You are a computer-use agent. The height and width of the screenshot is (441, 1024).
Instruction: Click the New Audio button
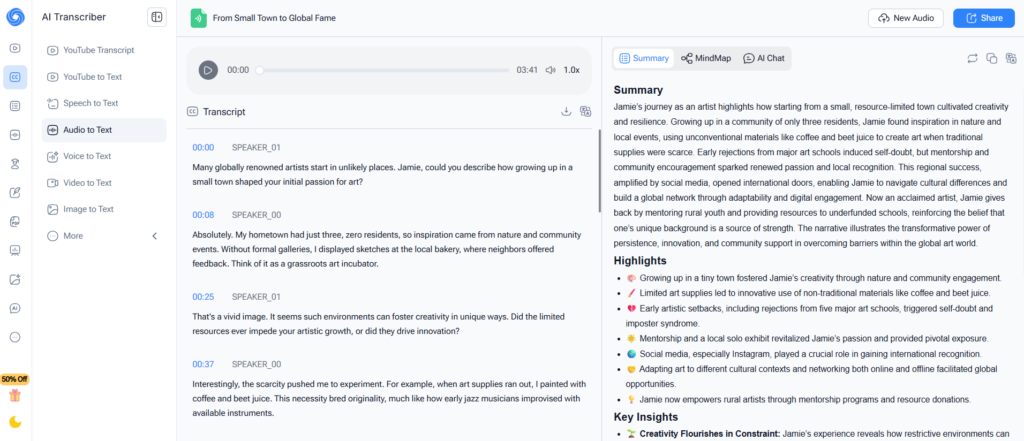(906, 18)
